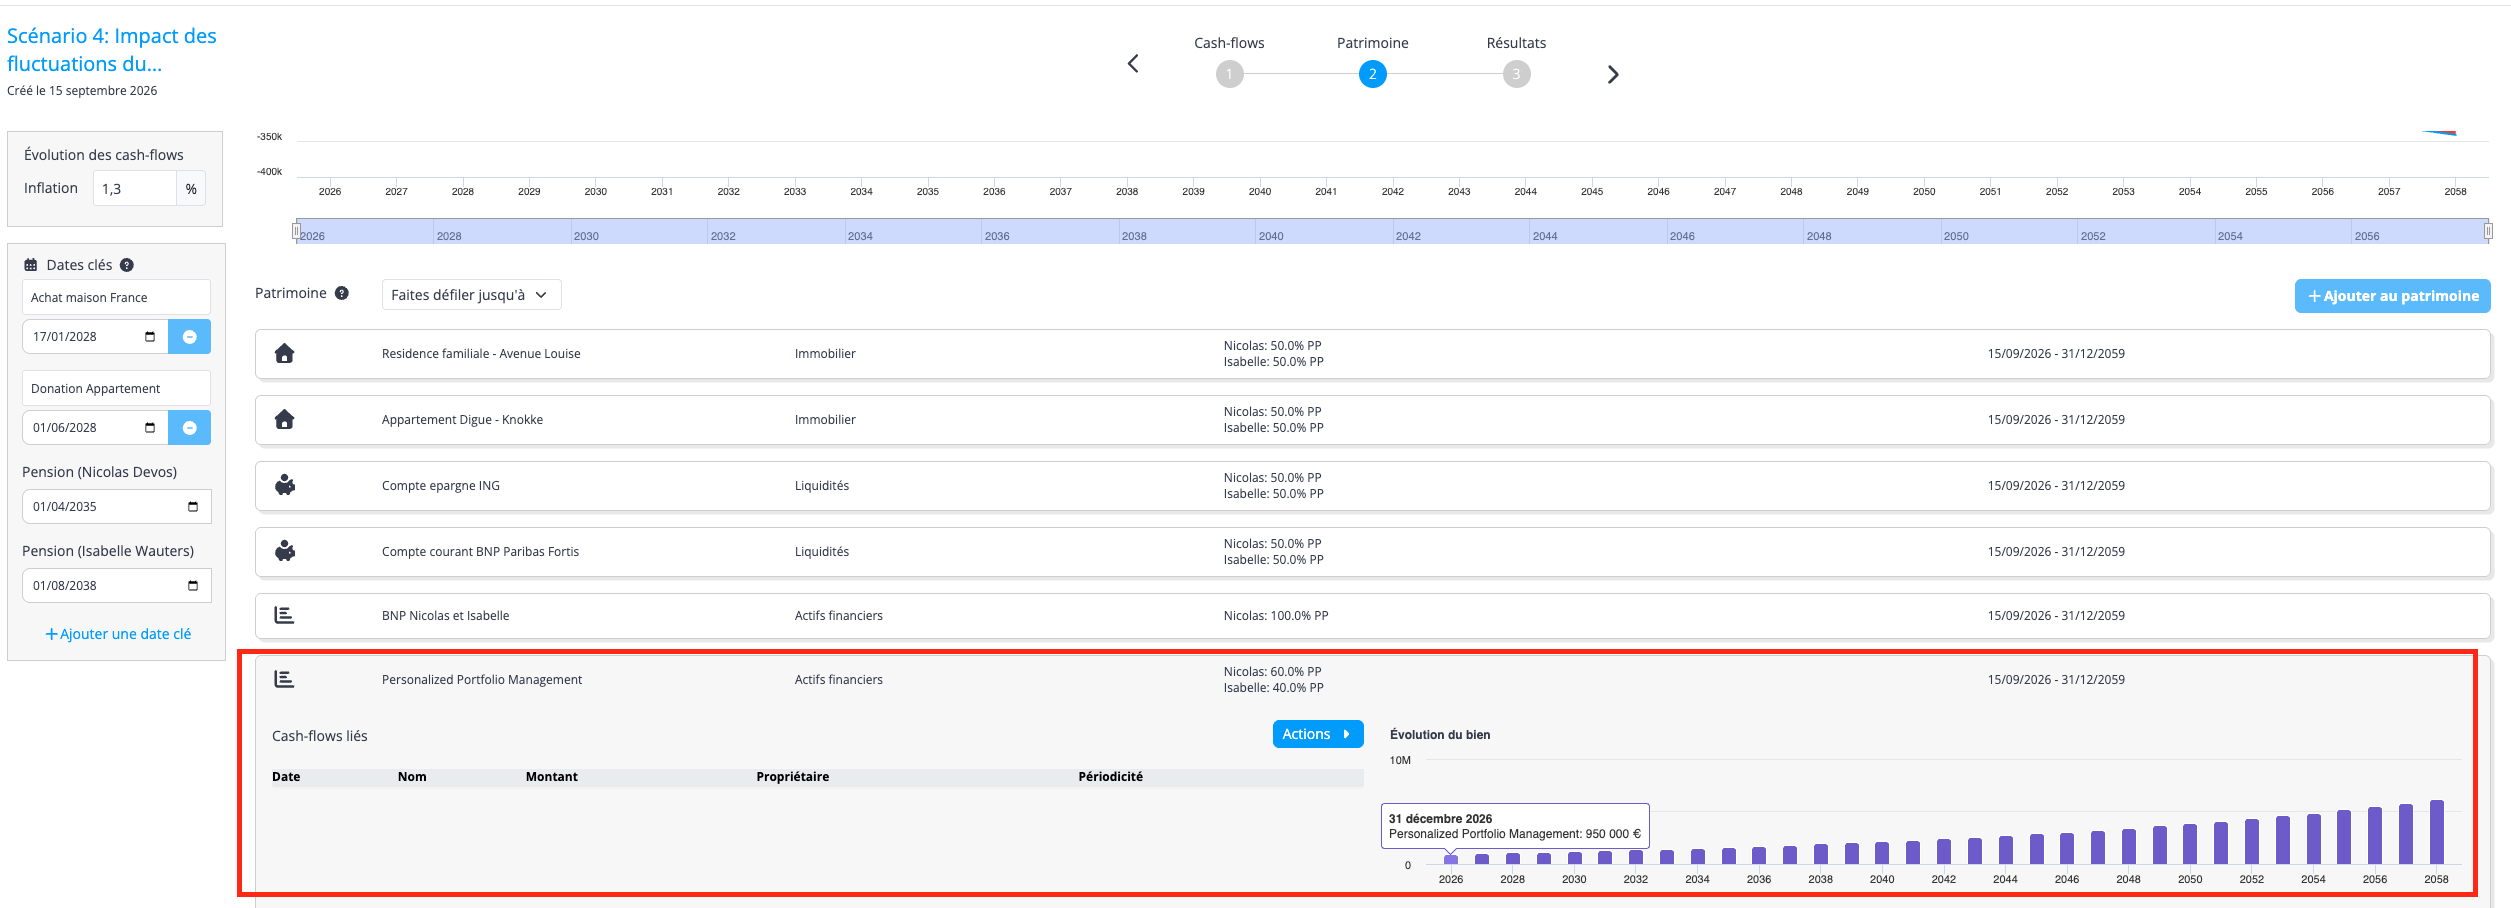
Task: Go to the Cash-flows step
Action: click(1229, 74)
